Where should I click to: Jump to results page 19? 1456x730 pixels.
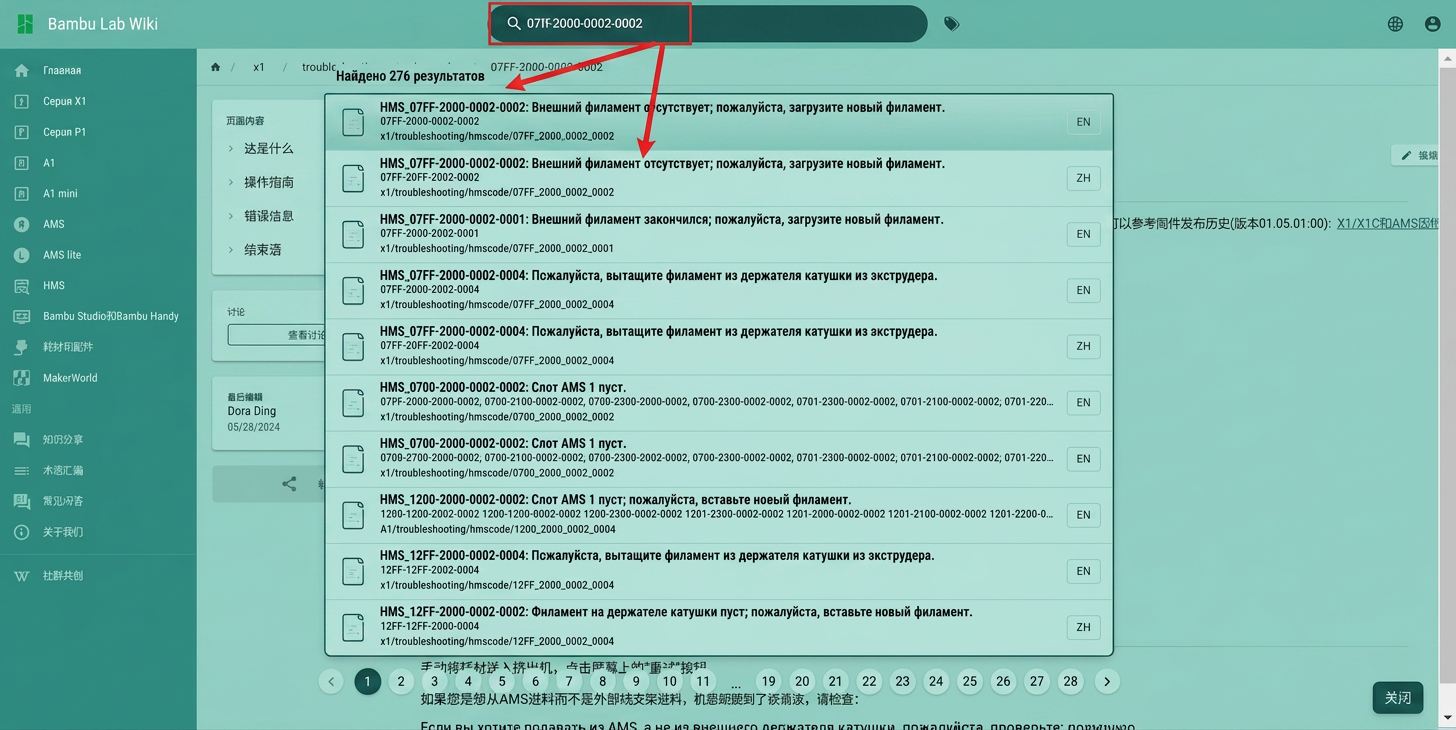768,681
